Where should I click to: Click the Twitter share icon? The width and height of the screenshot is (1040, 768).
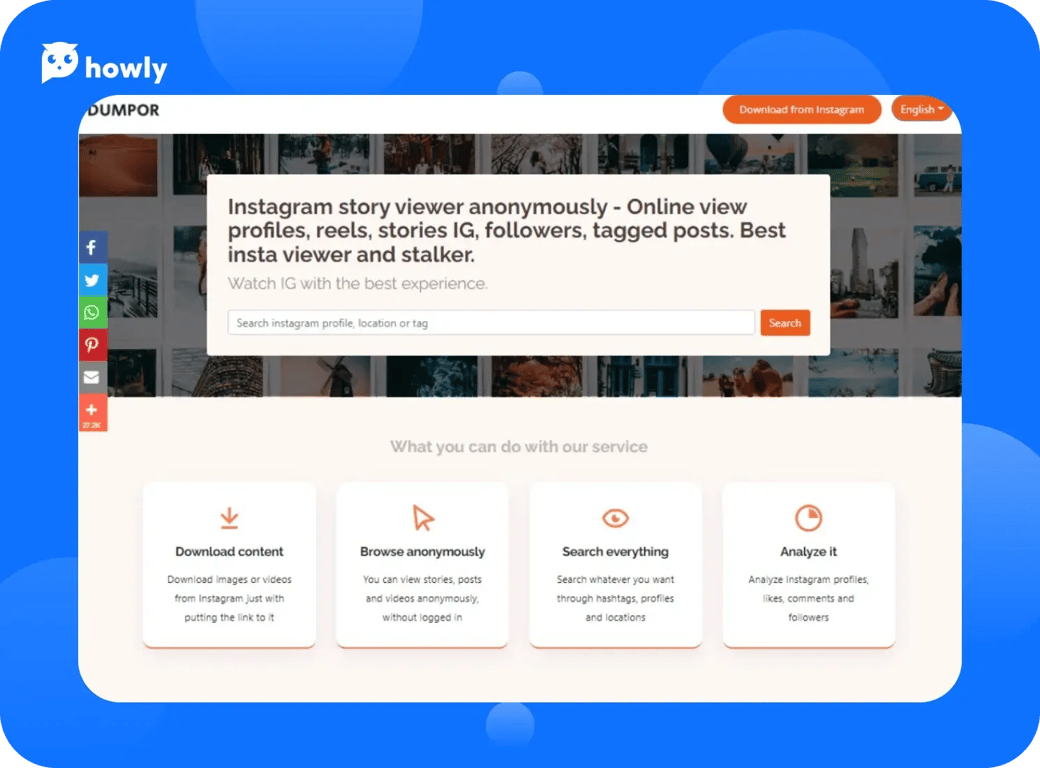[x=92, y=281]
